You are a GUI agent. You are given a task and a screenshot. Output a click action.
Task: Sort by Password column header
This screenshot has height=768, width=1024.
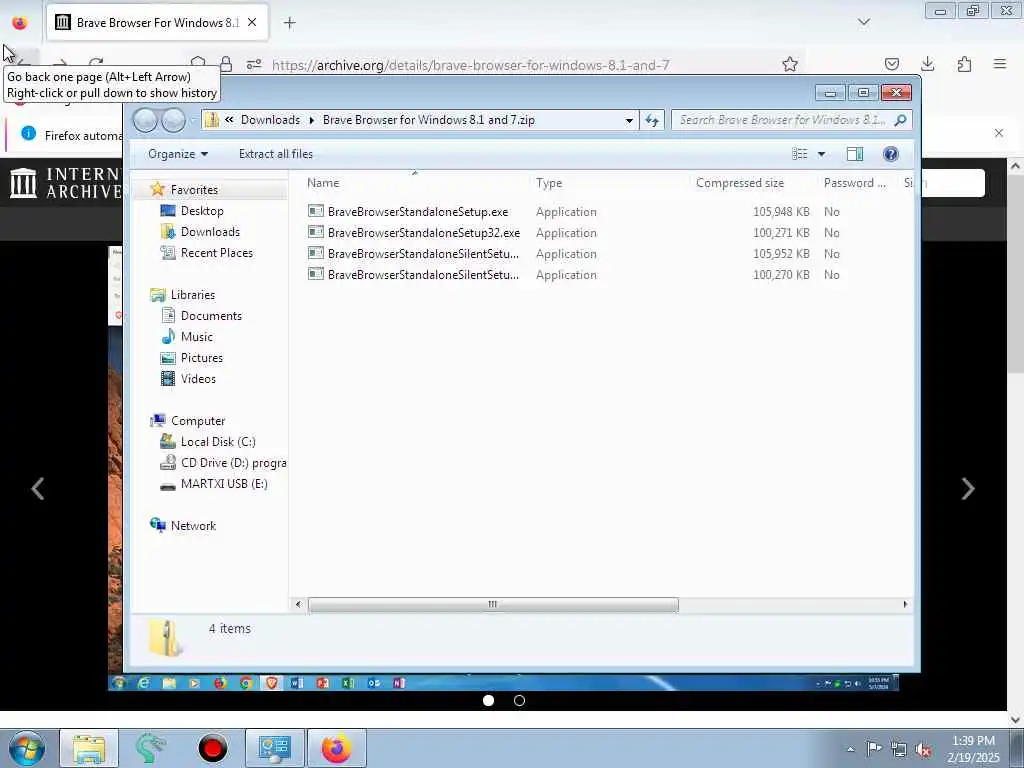pyautogui.click(x=854, y=183)
